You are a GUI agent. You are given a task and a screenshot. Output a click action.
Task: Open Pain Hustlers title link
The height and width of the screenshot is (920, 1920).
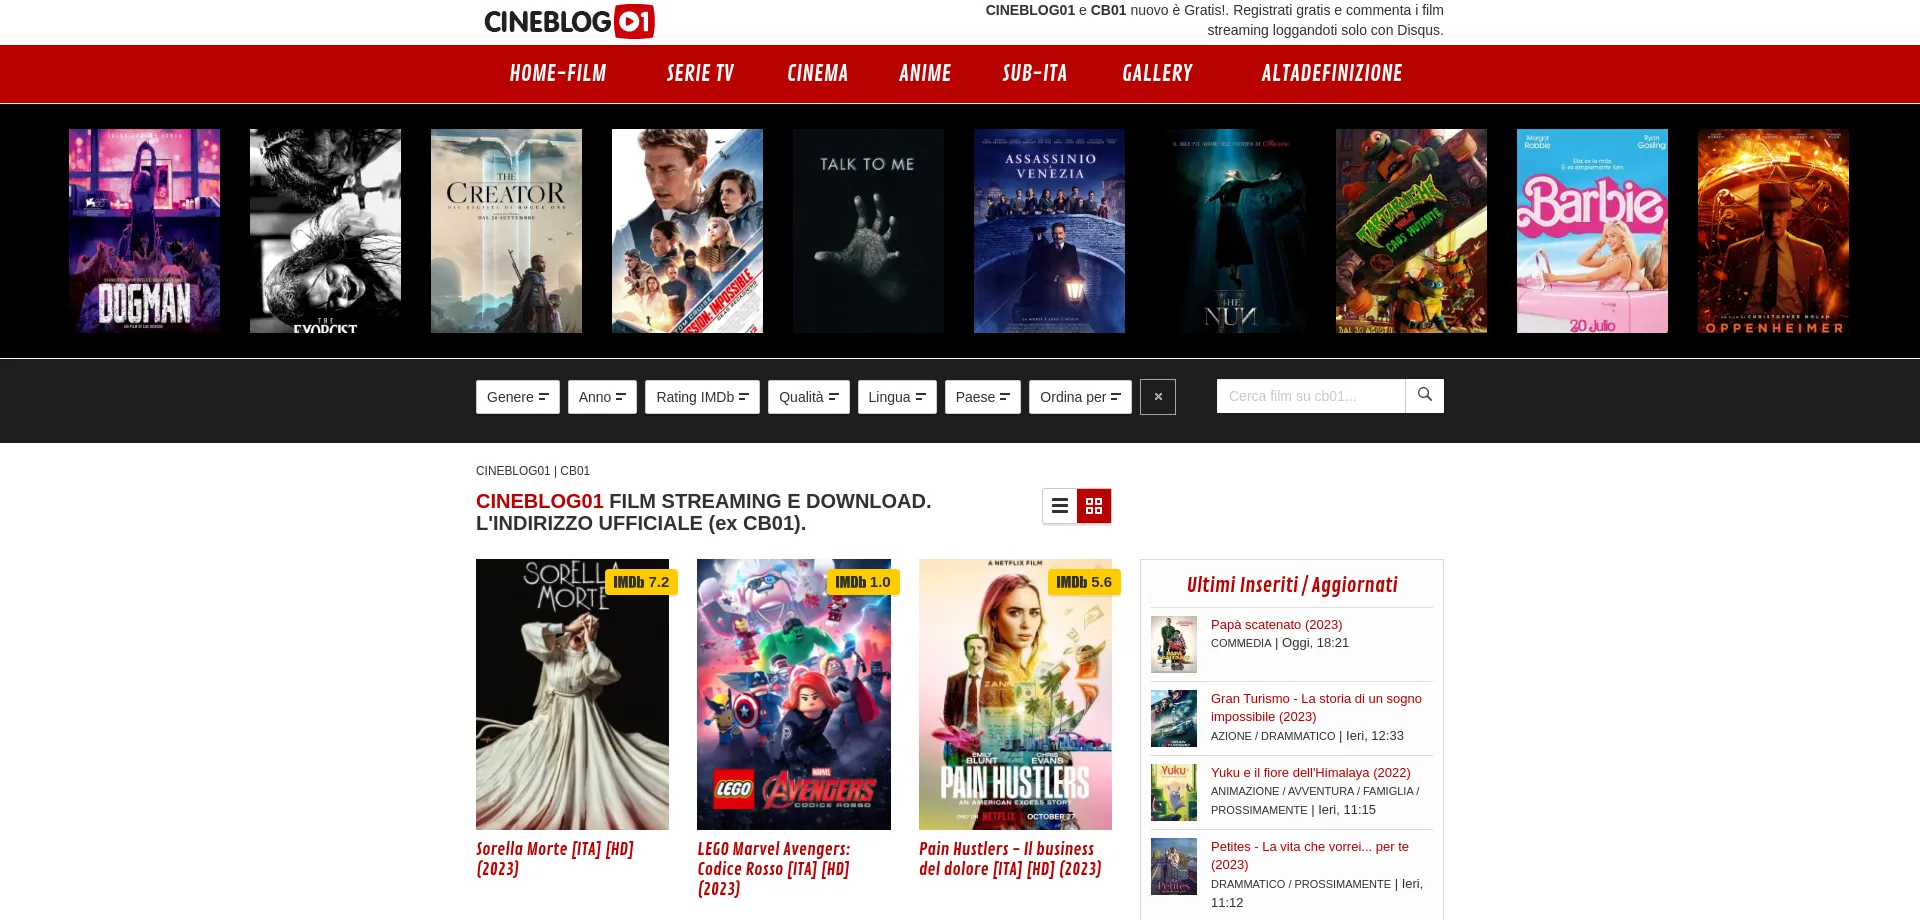pyautogui.click(x=1010, y=859)
